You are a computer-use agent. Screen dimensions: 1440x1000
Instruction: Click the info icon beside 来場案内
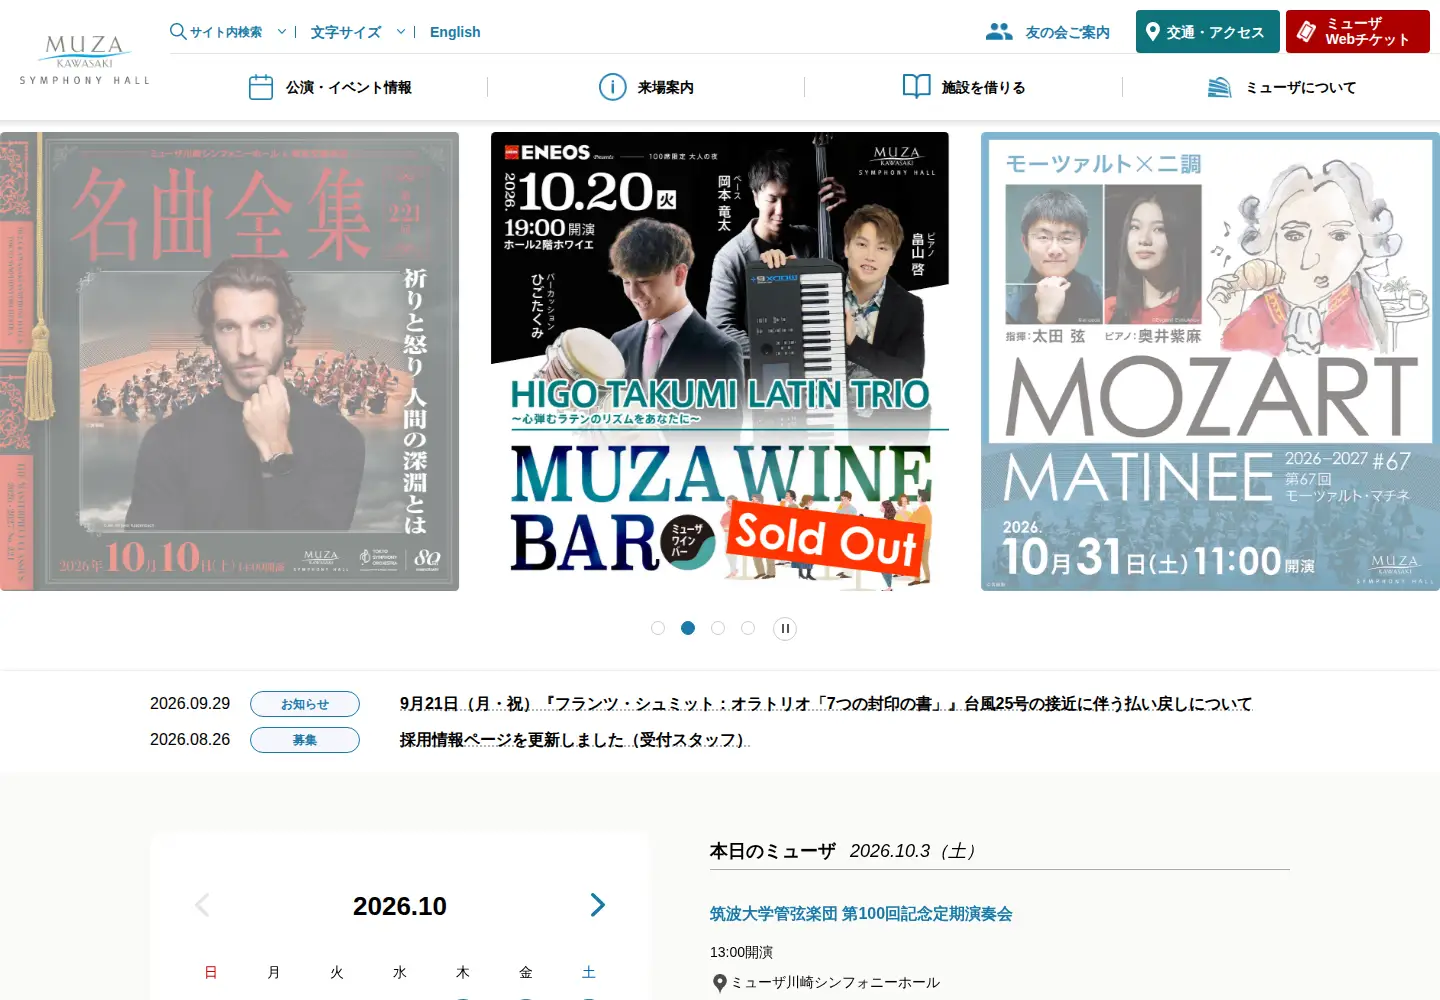(x=612, y=87)
